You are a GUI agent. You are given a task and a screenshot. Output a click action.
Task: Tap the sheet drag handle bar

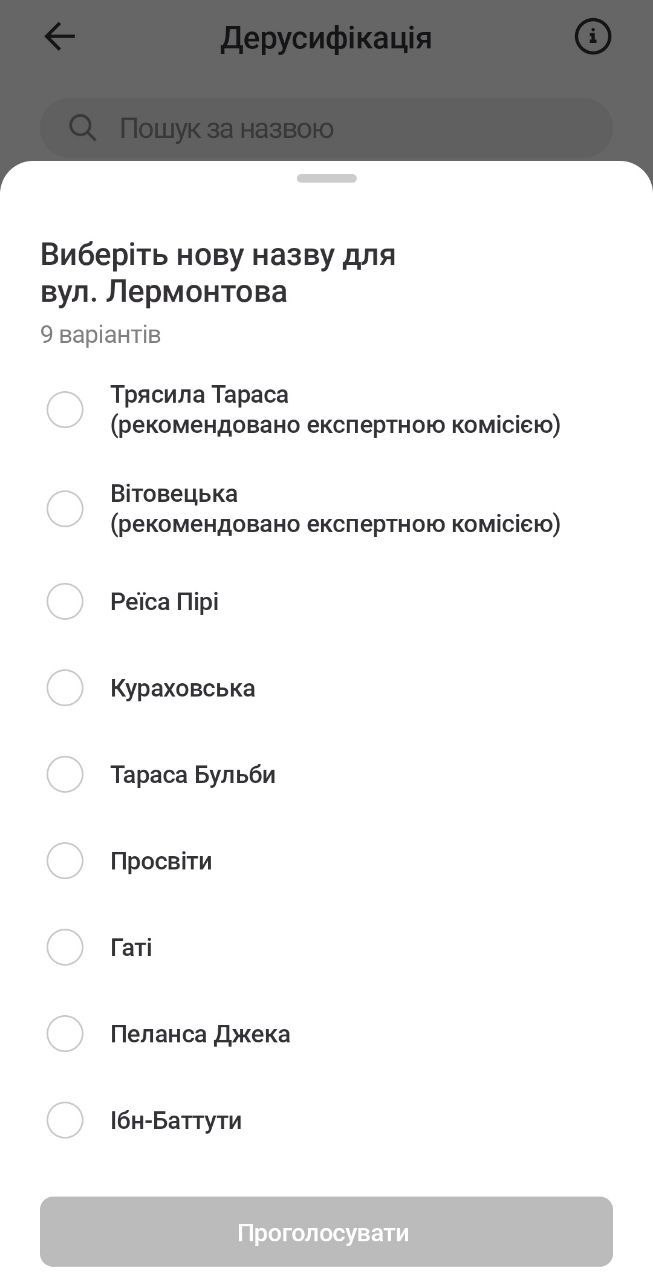(326, 178)
